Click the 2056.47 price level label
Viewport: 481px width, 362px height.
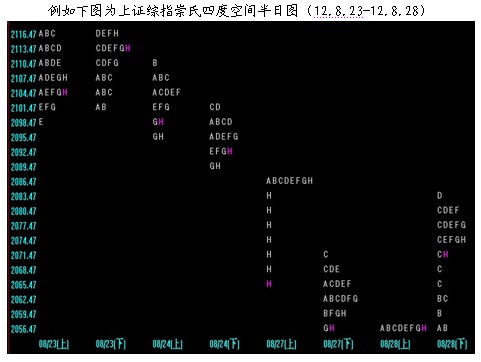point(23,329)
